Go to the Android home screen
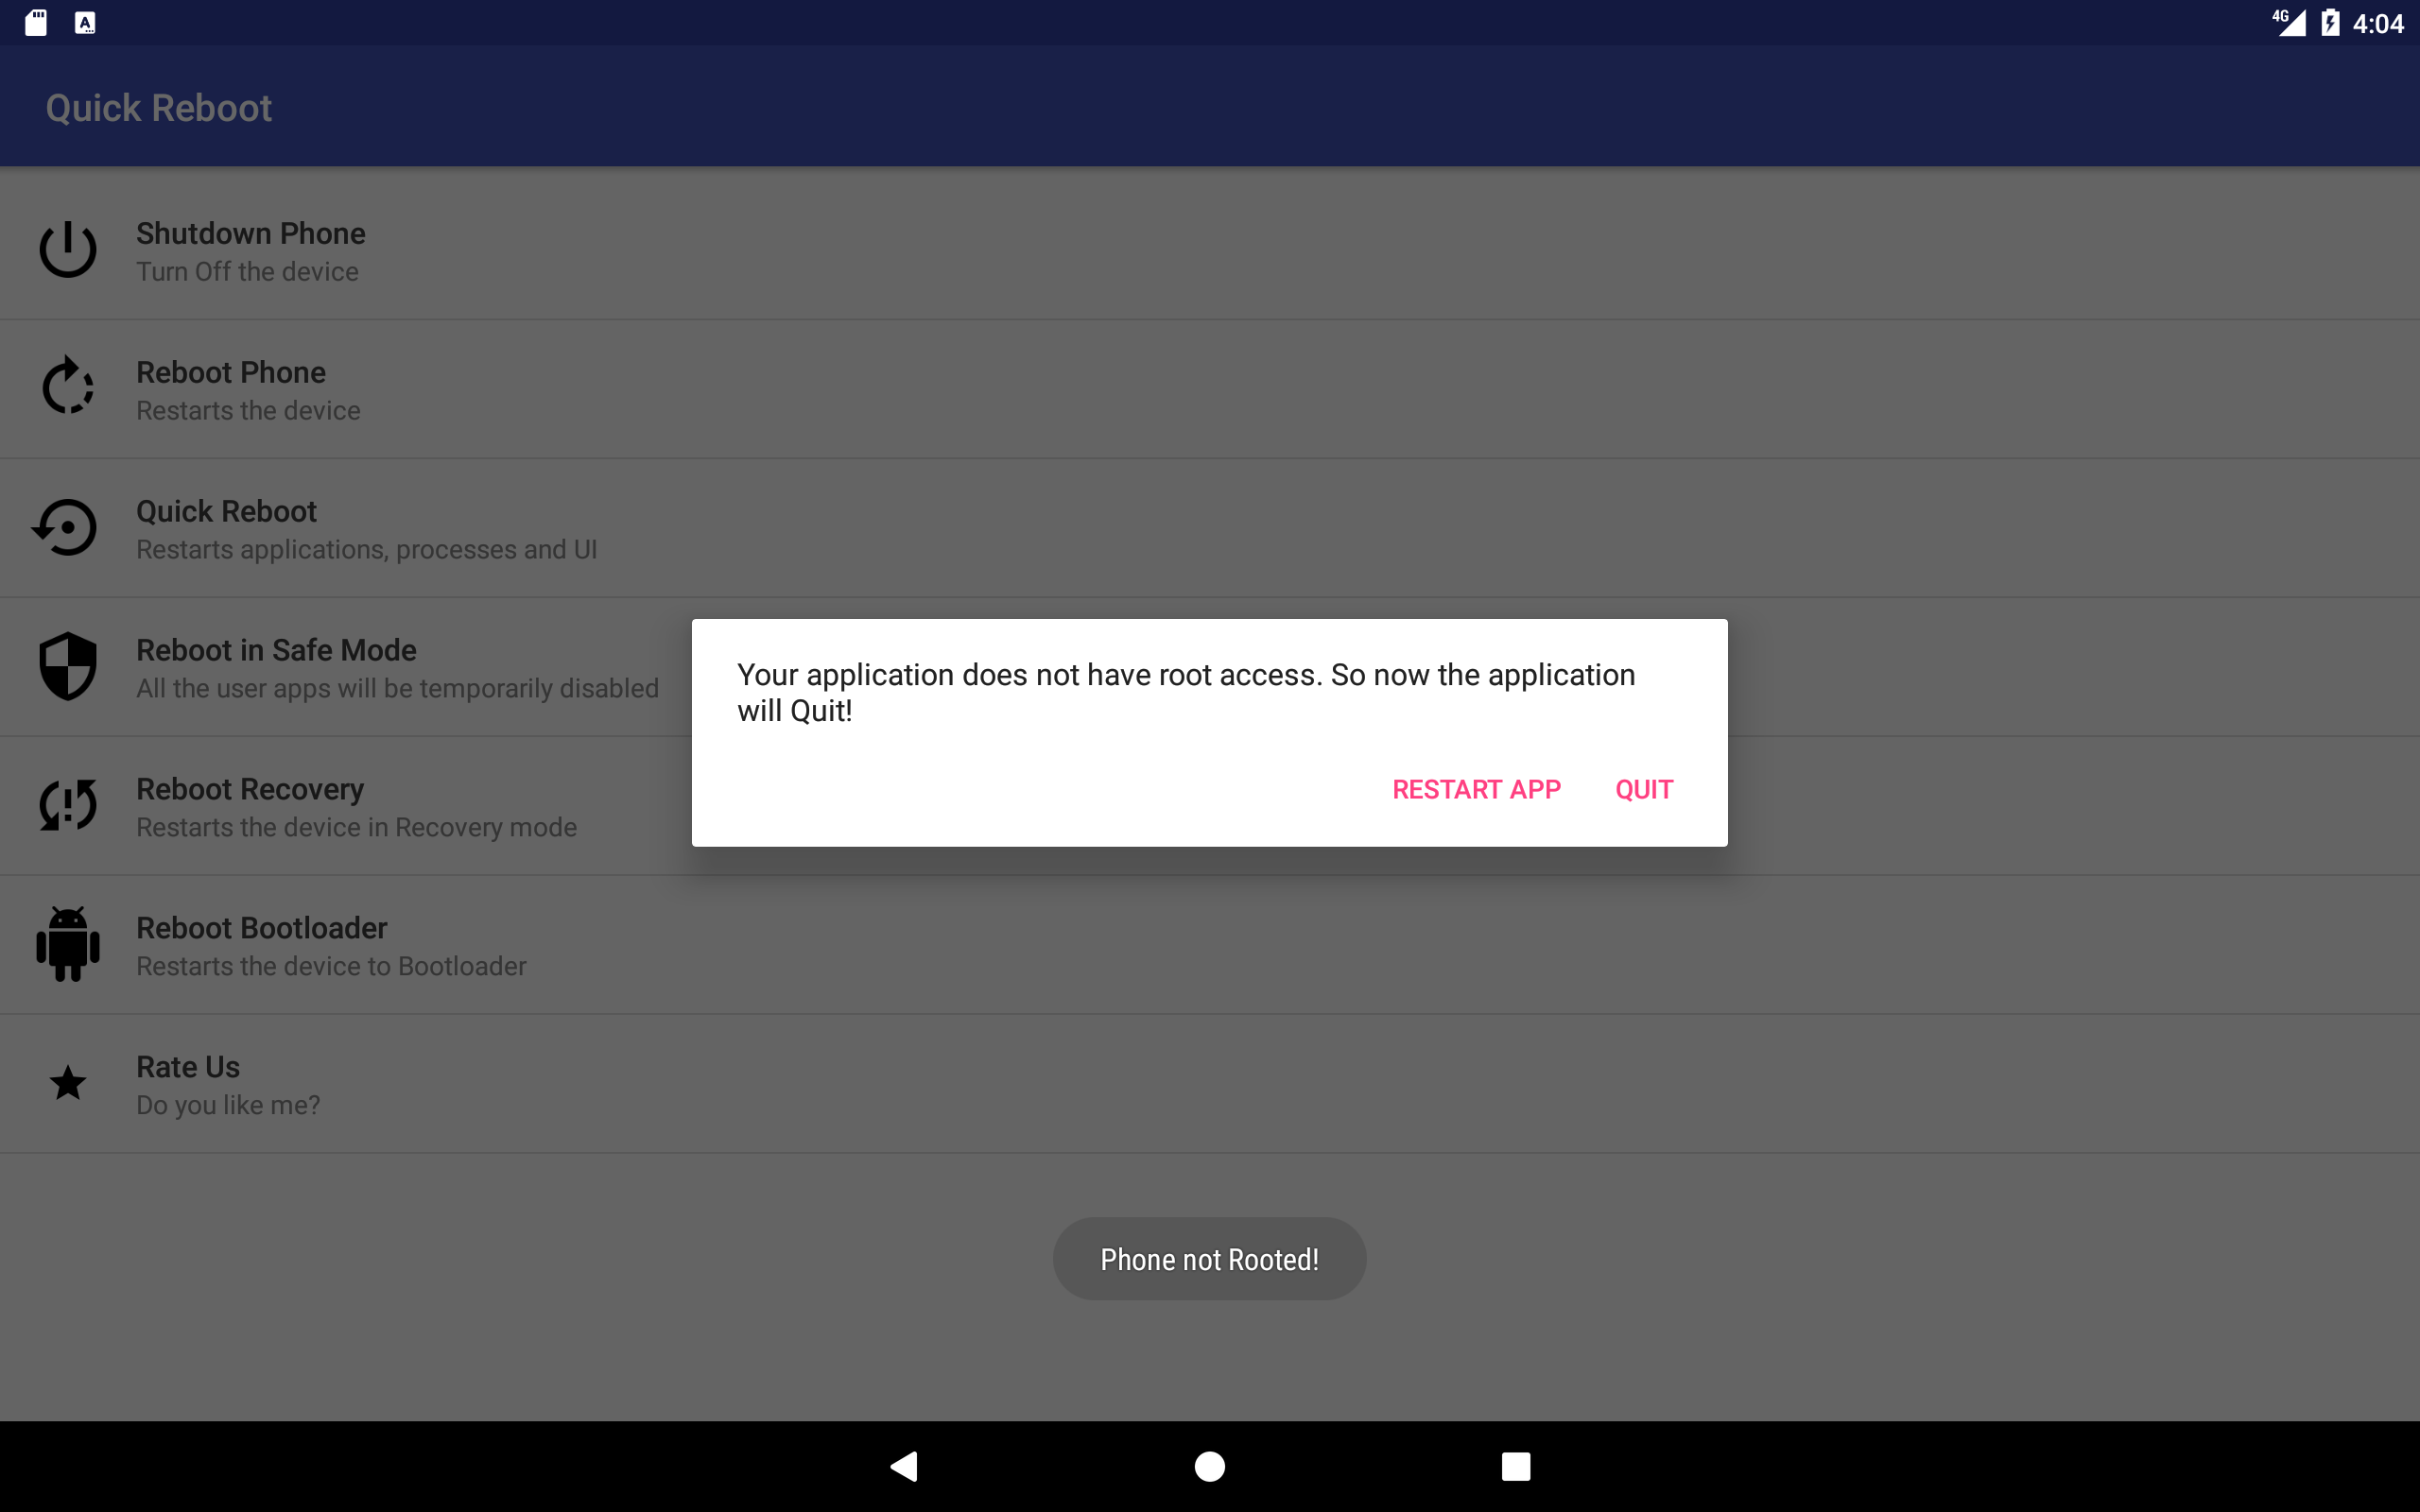Viewport: 2420px width, 1512px height. point(1210,1466)
